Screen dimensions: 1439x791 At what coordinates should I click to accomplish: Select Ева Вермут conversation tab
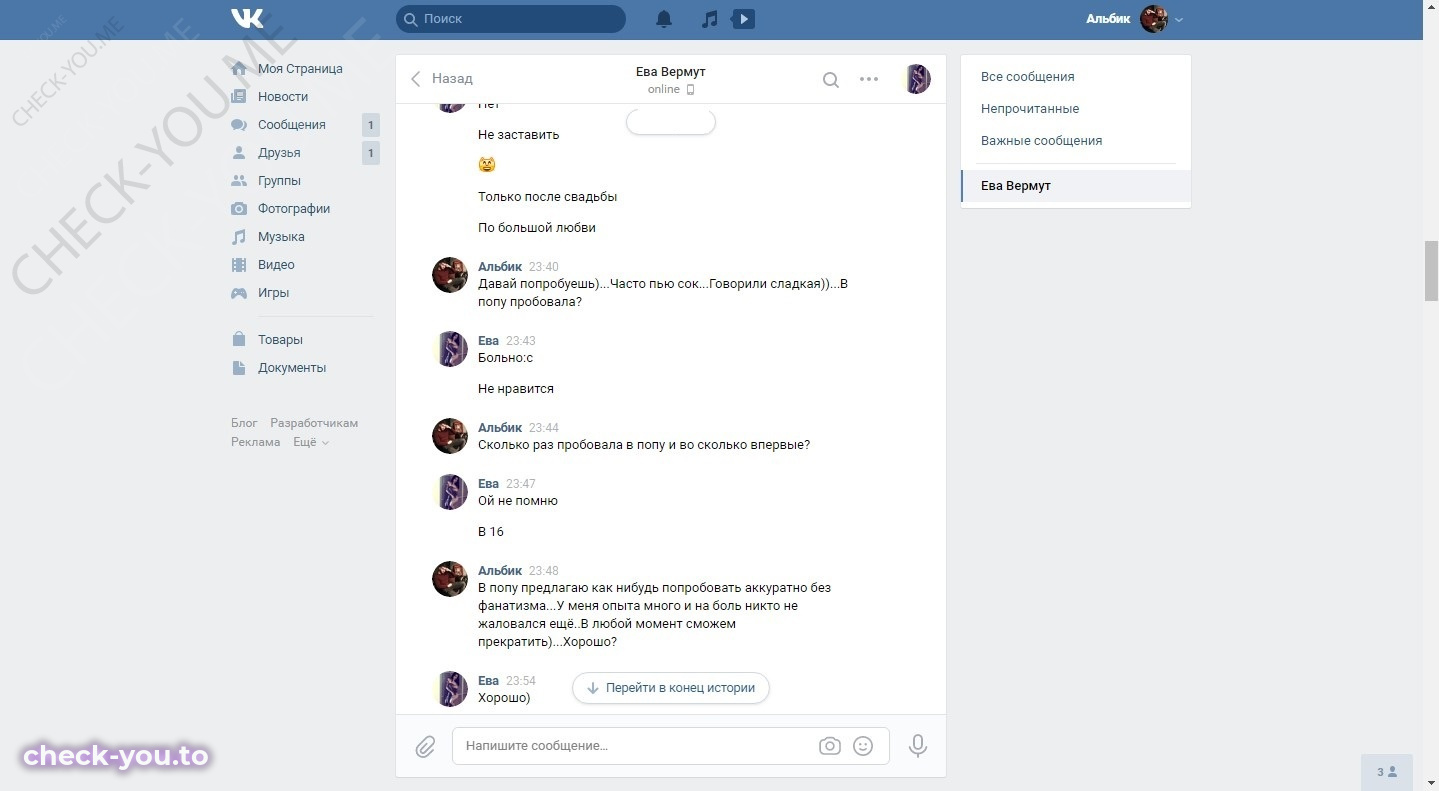pyautogui.click(x=1076, y=186)
